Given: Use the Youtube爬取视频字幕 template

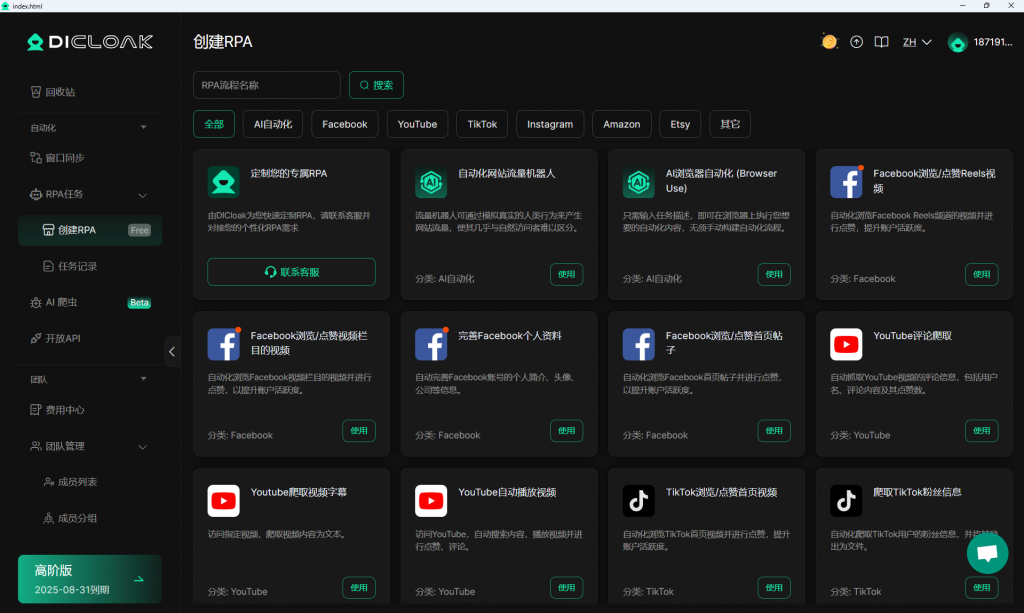Looking at the screenshot, I should (x=359, y=588).
